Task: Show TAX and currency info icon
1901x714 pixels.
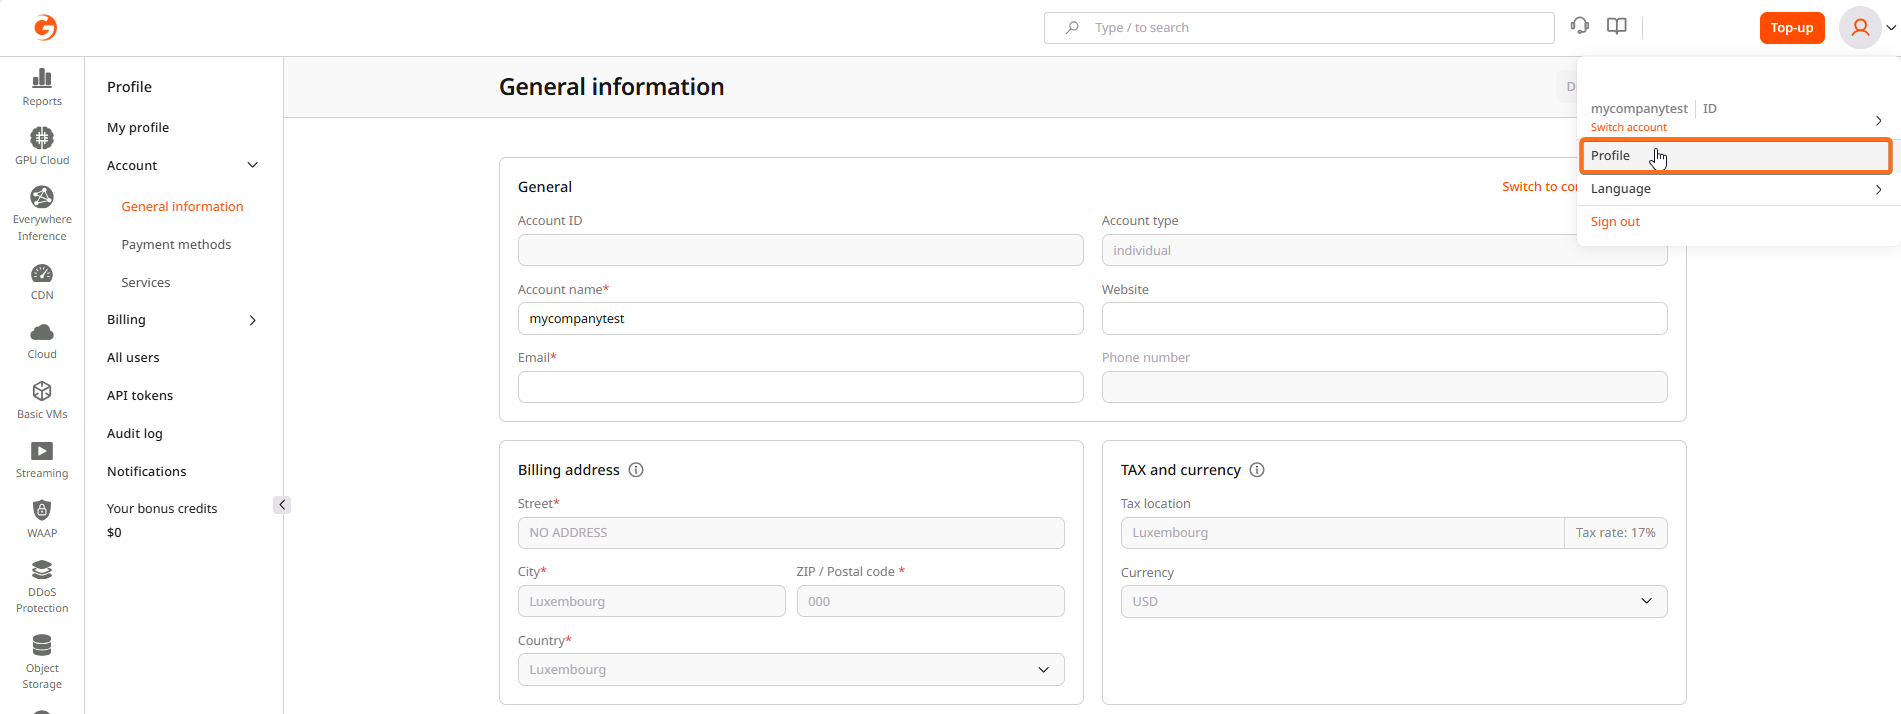Action: coord(1257,470)
